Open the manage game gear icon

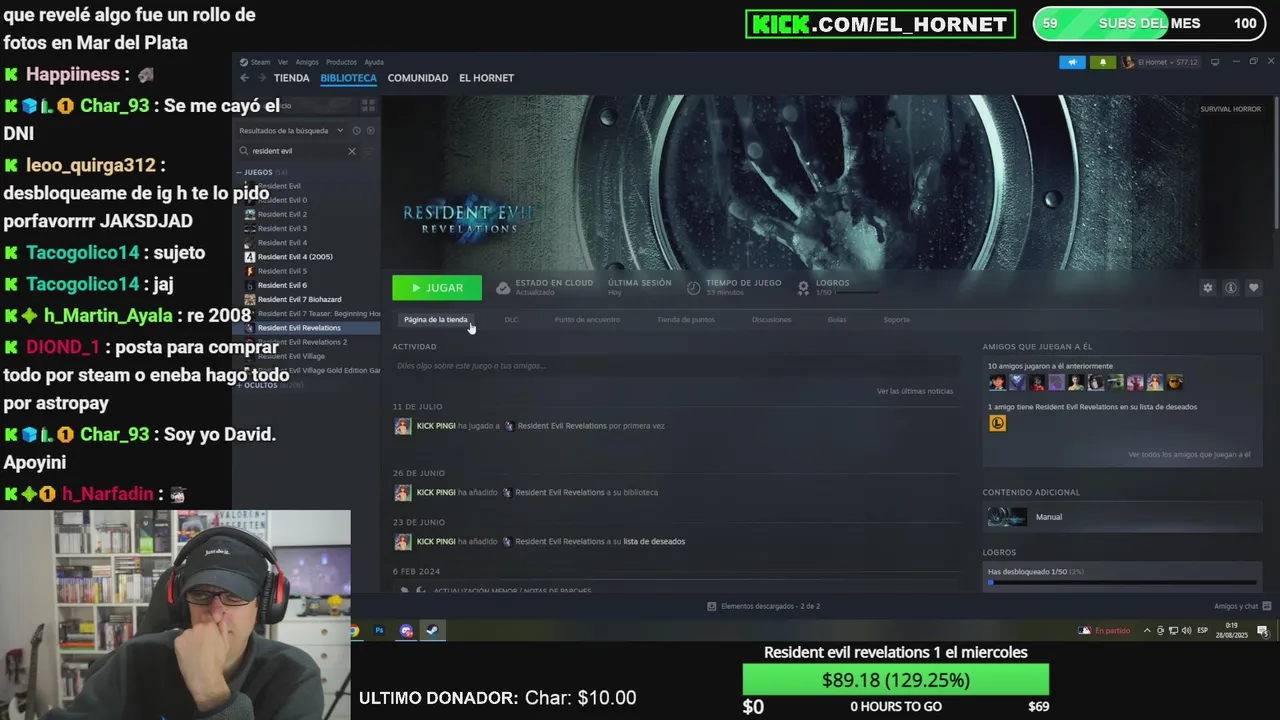1208,288
